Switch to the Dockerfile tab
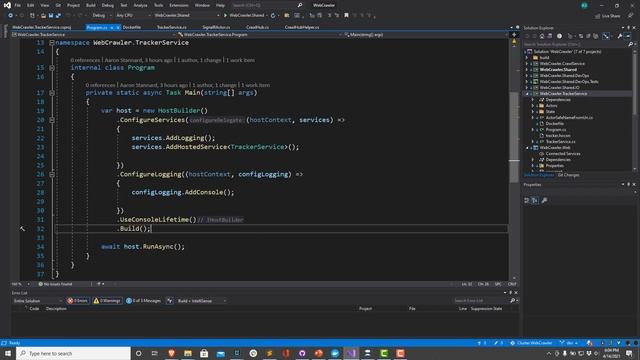The image size is (640, 360). coord(132,27)
